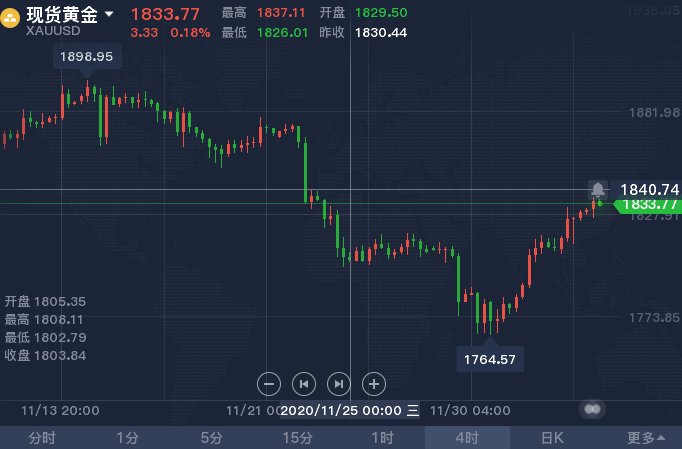Click the 1764.57 low price marker
The width and height of the screenshot is (682, 449).
pos(490,359)
